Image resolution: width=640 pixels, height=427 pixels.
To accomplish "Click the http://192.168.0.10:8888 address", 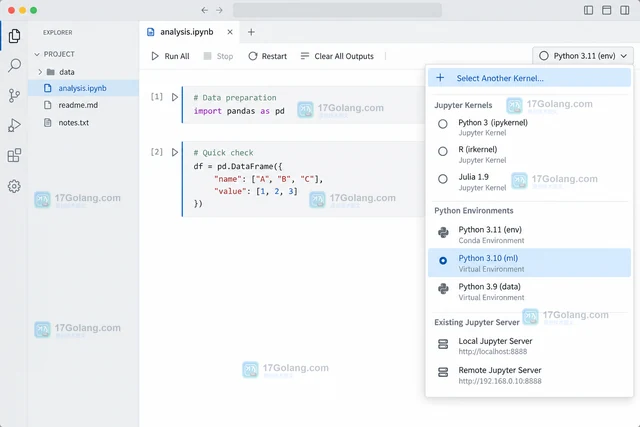I will coord(500,381).
